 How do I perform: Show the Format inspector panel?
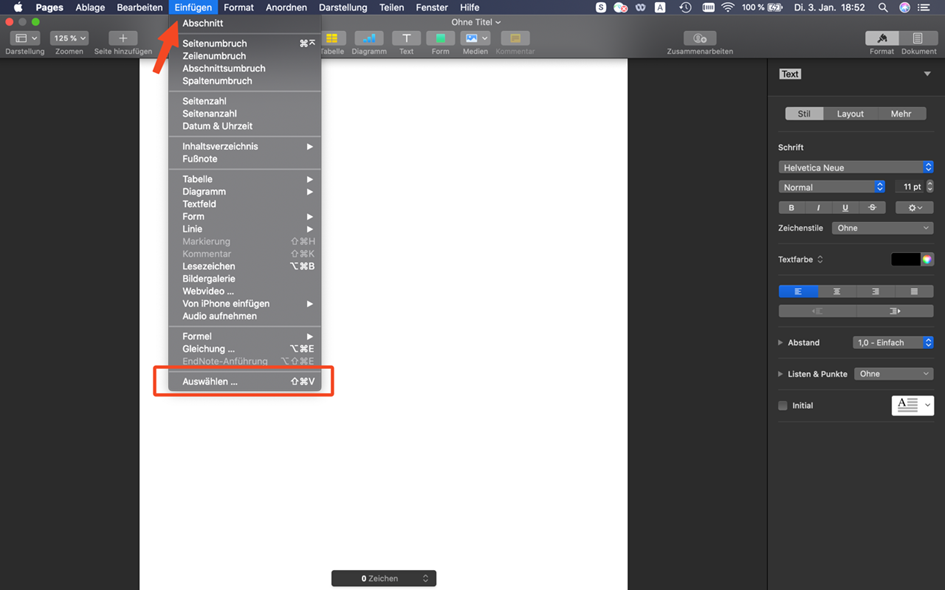882,38
